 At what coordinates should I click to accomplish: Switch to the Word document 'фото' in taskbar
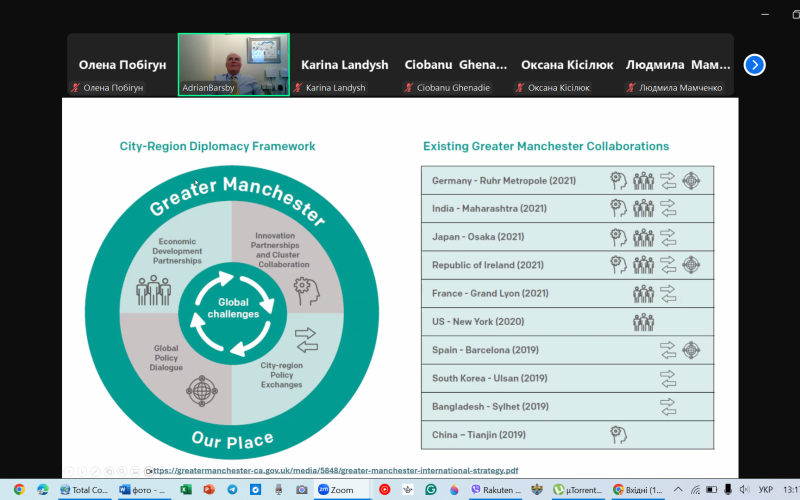click(x=142, y=490)
